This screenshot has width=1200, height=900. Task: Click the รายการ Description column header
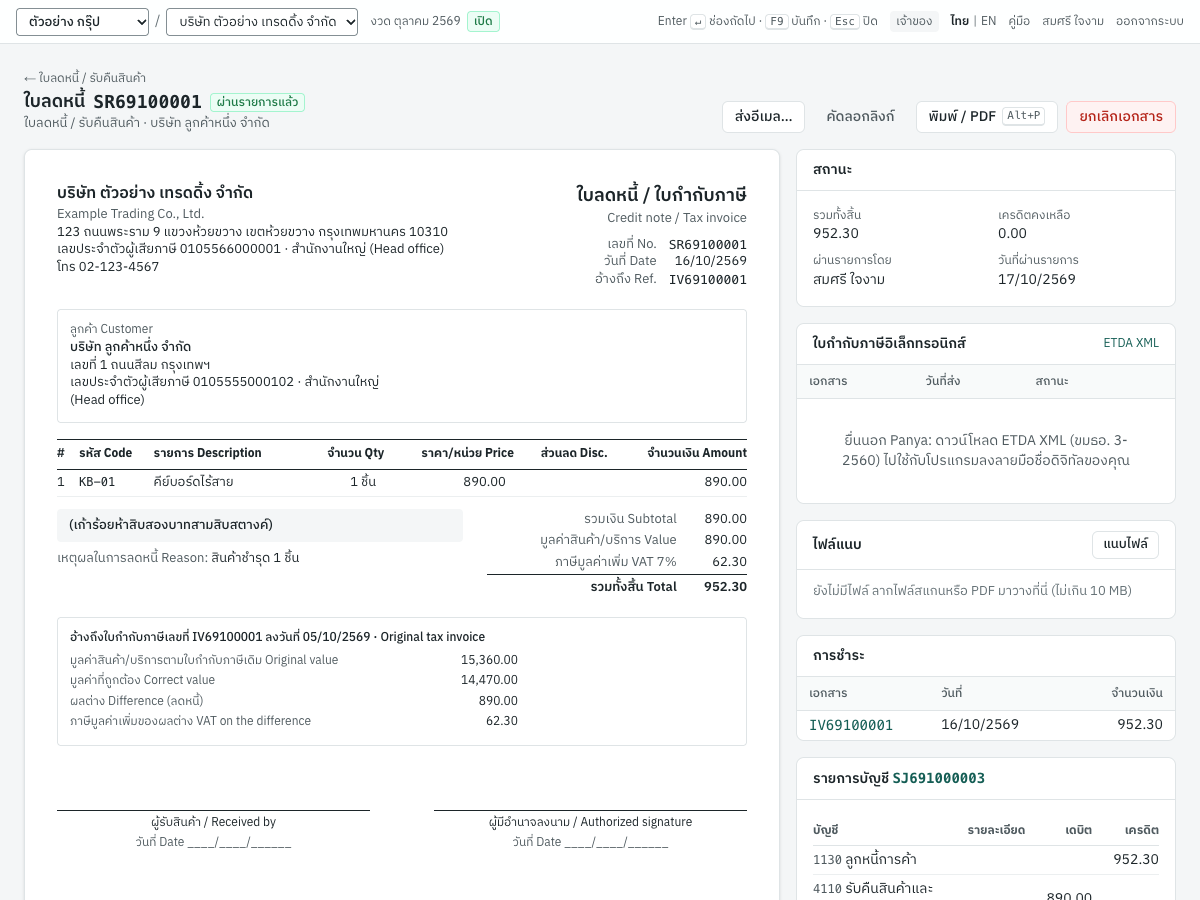[x=207, y=453]
